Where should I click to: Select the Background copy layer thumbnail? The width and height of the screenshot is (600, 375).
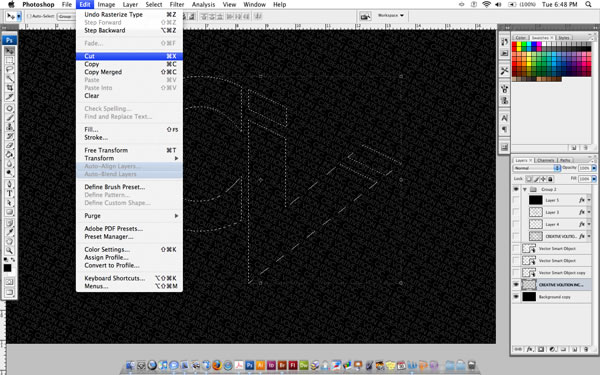click(x=529, y=297)
